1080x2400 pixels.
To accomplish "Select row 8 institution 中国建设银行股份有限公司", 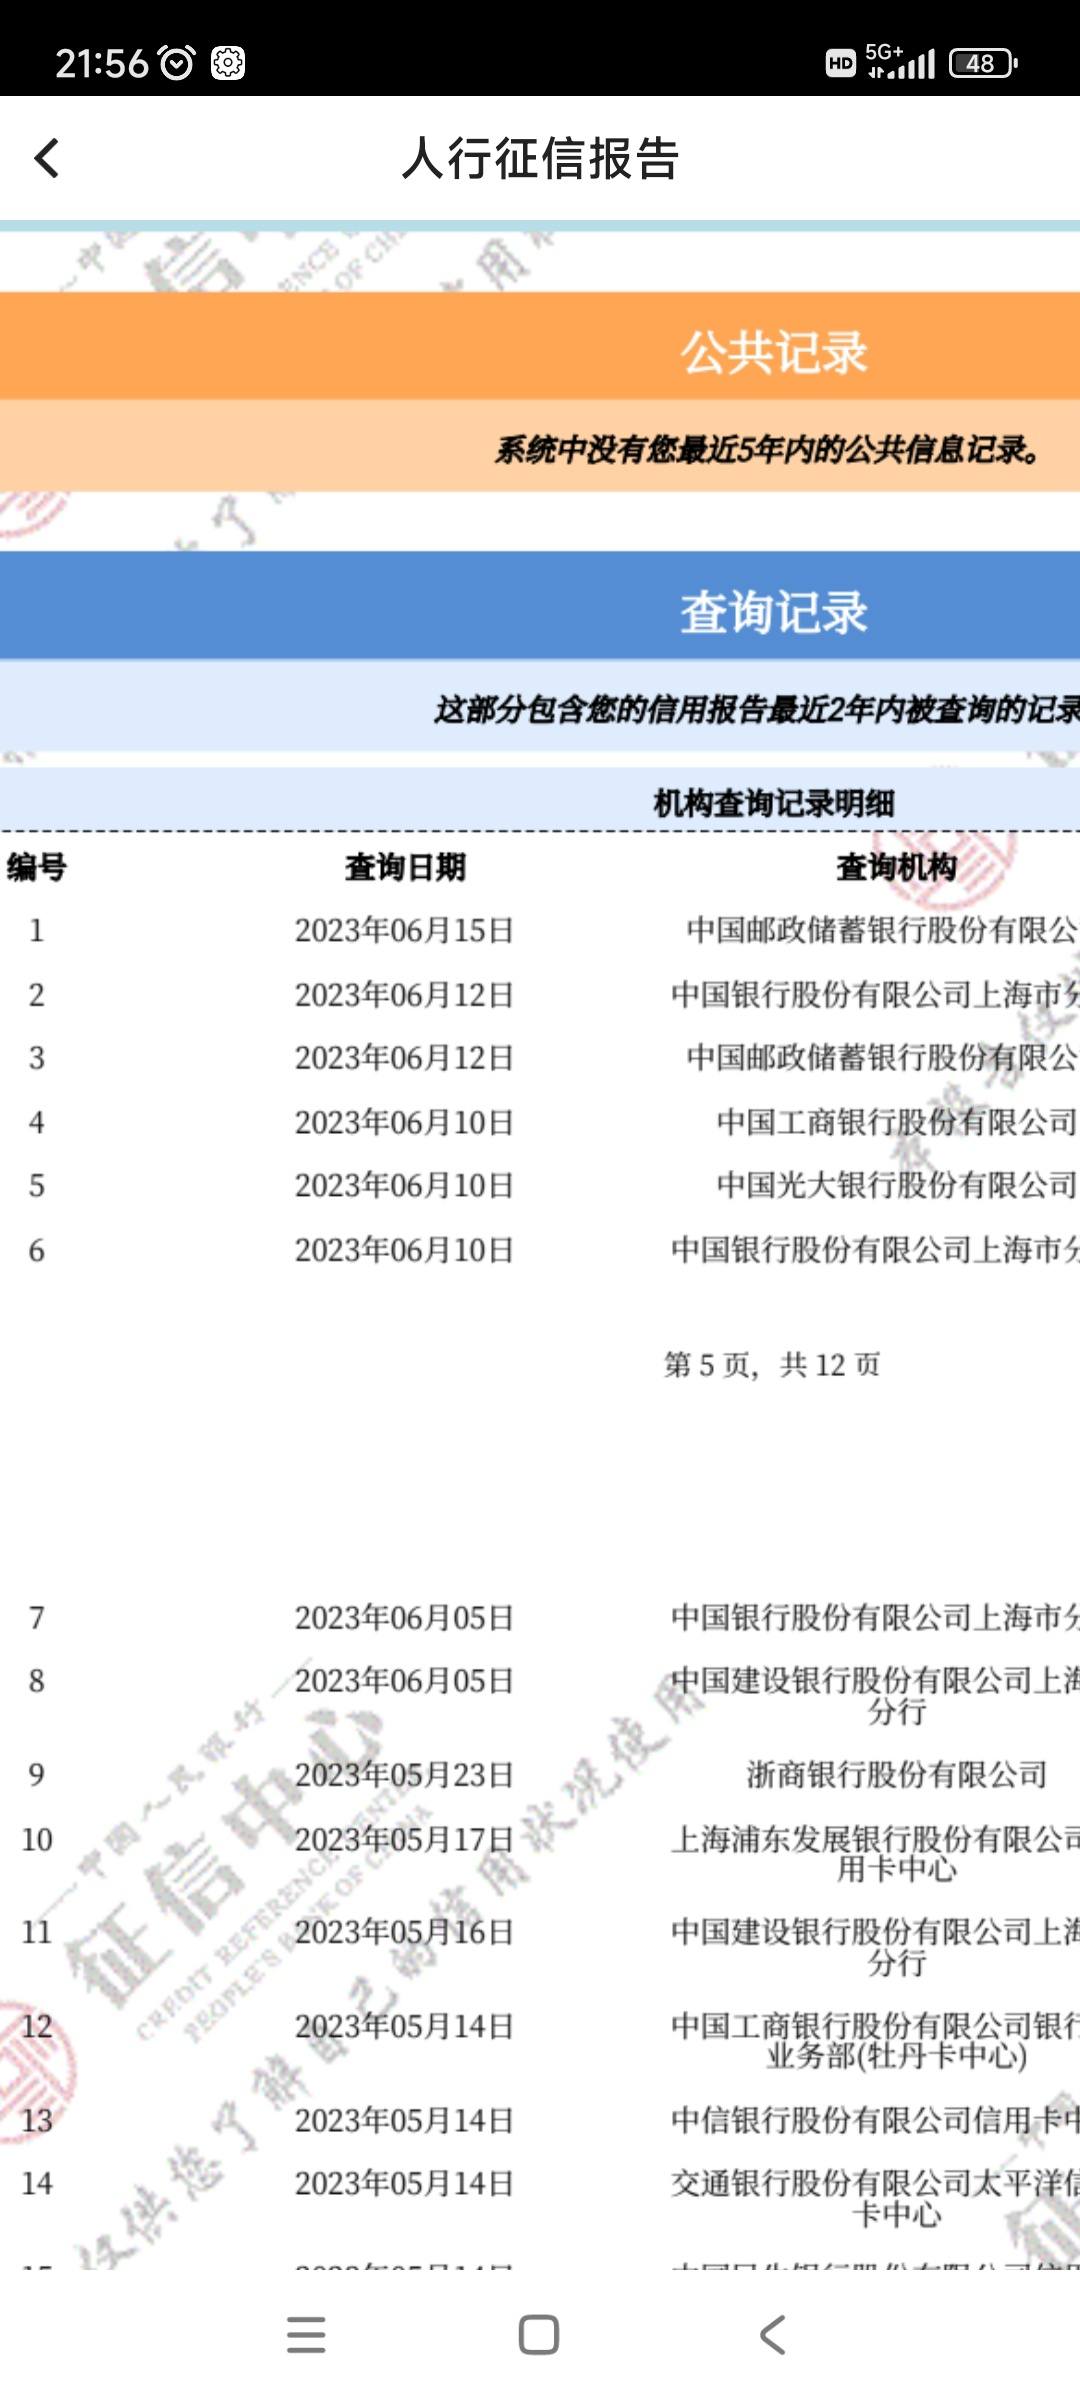I will pos(876,1695).
